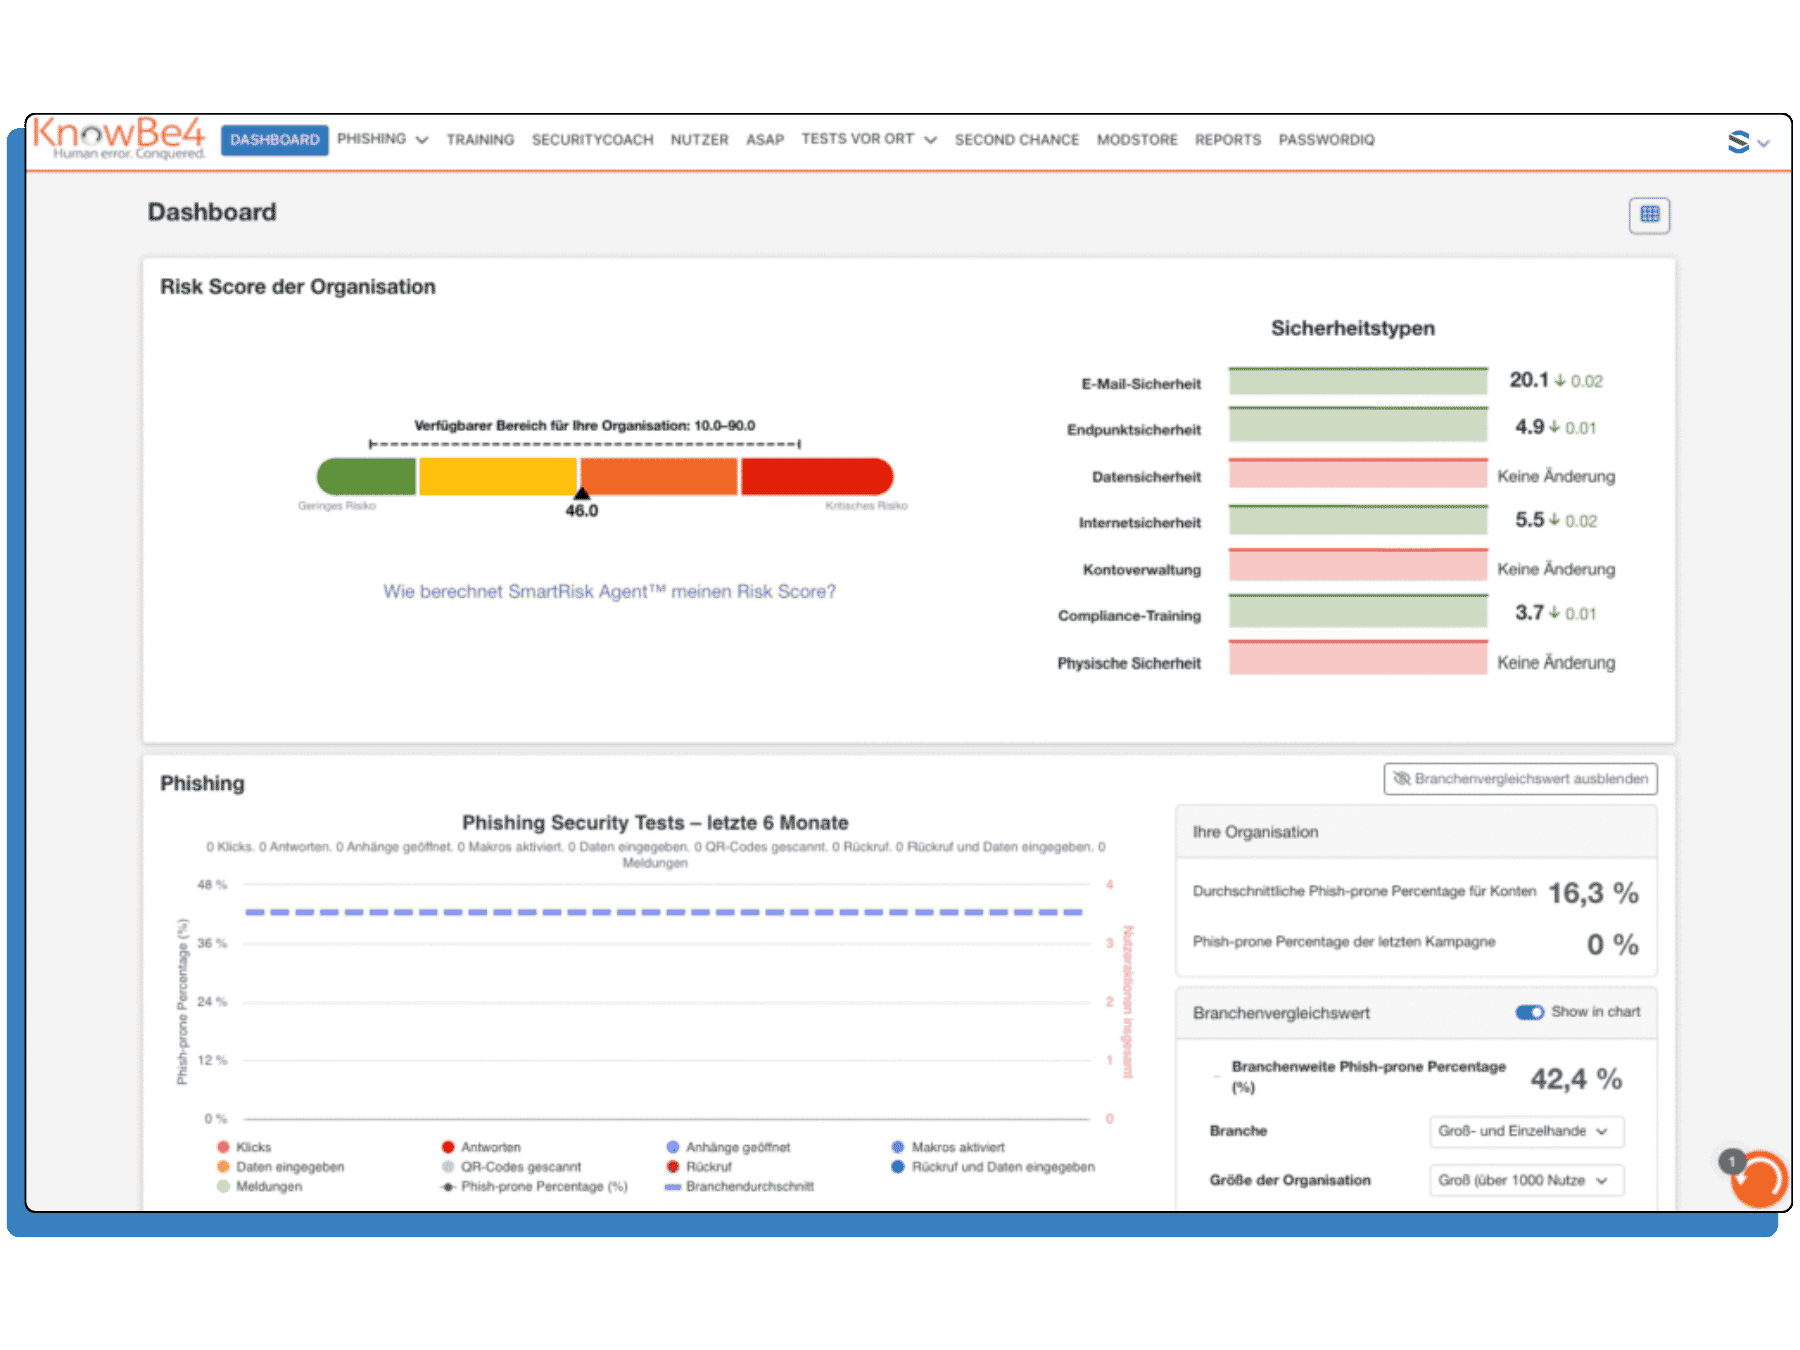Toggle the Branchendurchschnitt legend entry
Screen dimensions: 1800x1350
[740, 1186]
